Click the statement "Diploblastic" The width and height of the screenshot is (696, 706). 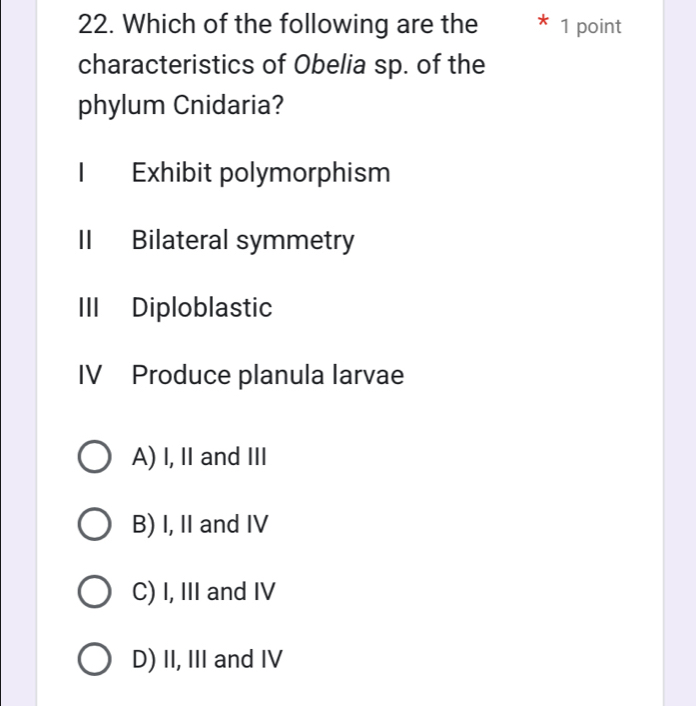point(202,308)
